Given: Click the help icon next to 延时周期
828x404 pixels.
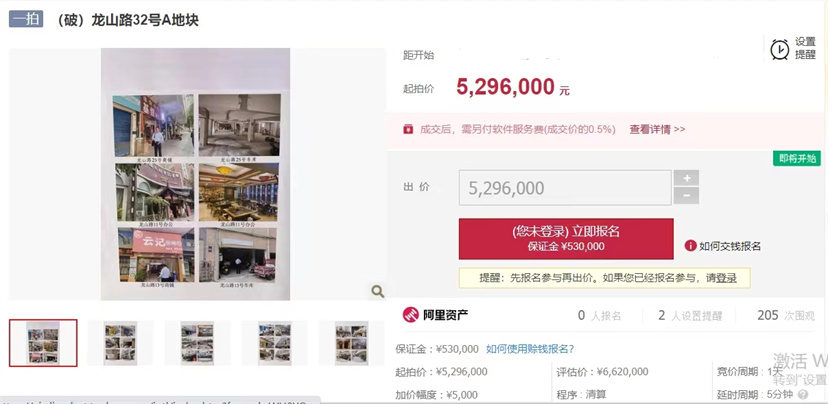Looking at the screenshot, I should point(803,394).
